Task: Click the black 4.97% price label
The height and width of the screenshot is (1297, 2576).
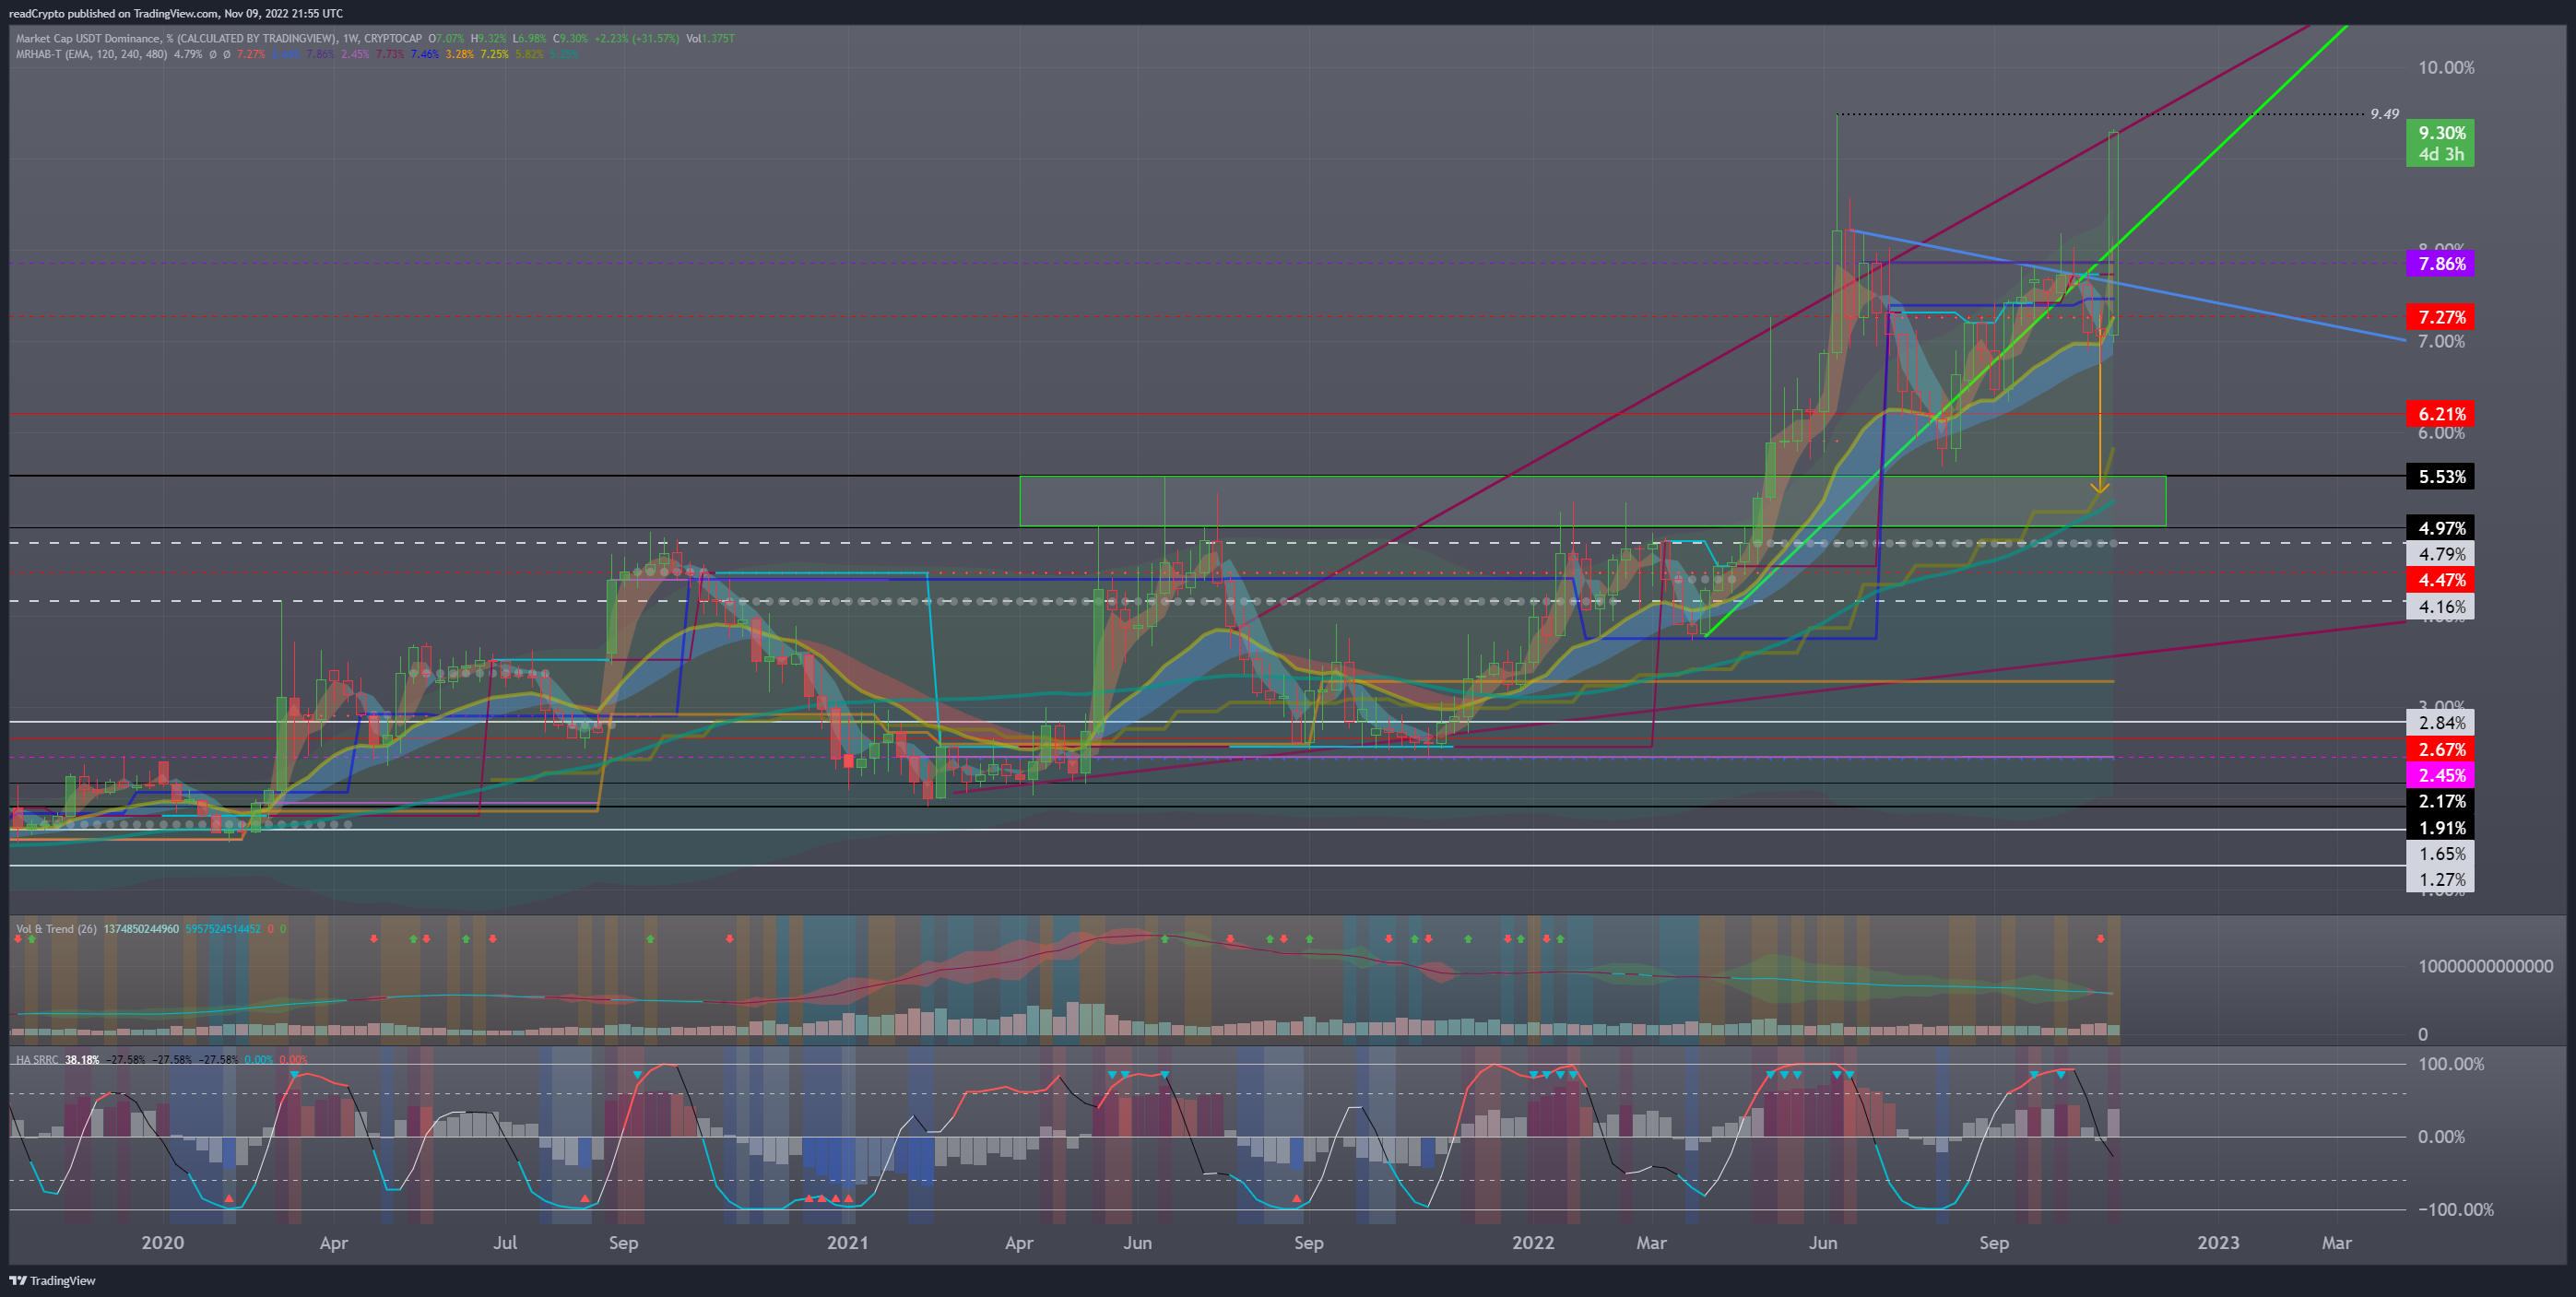Action: point(2441,528)
